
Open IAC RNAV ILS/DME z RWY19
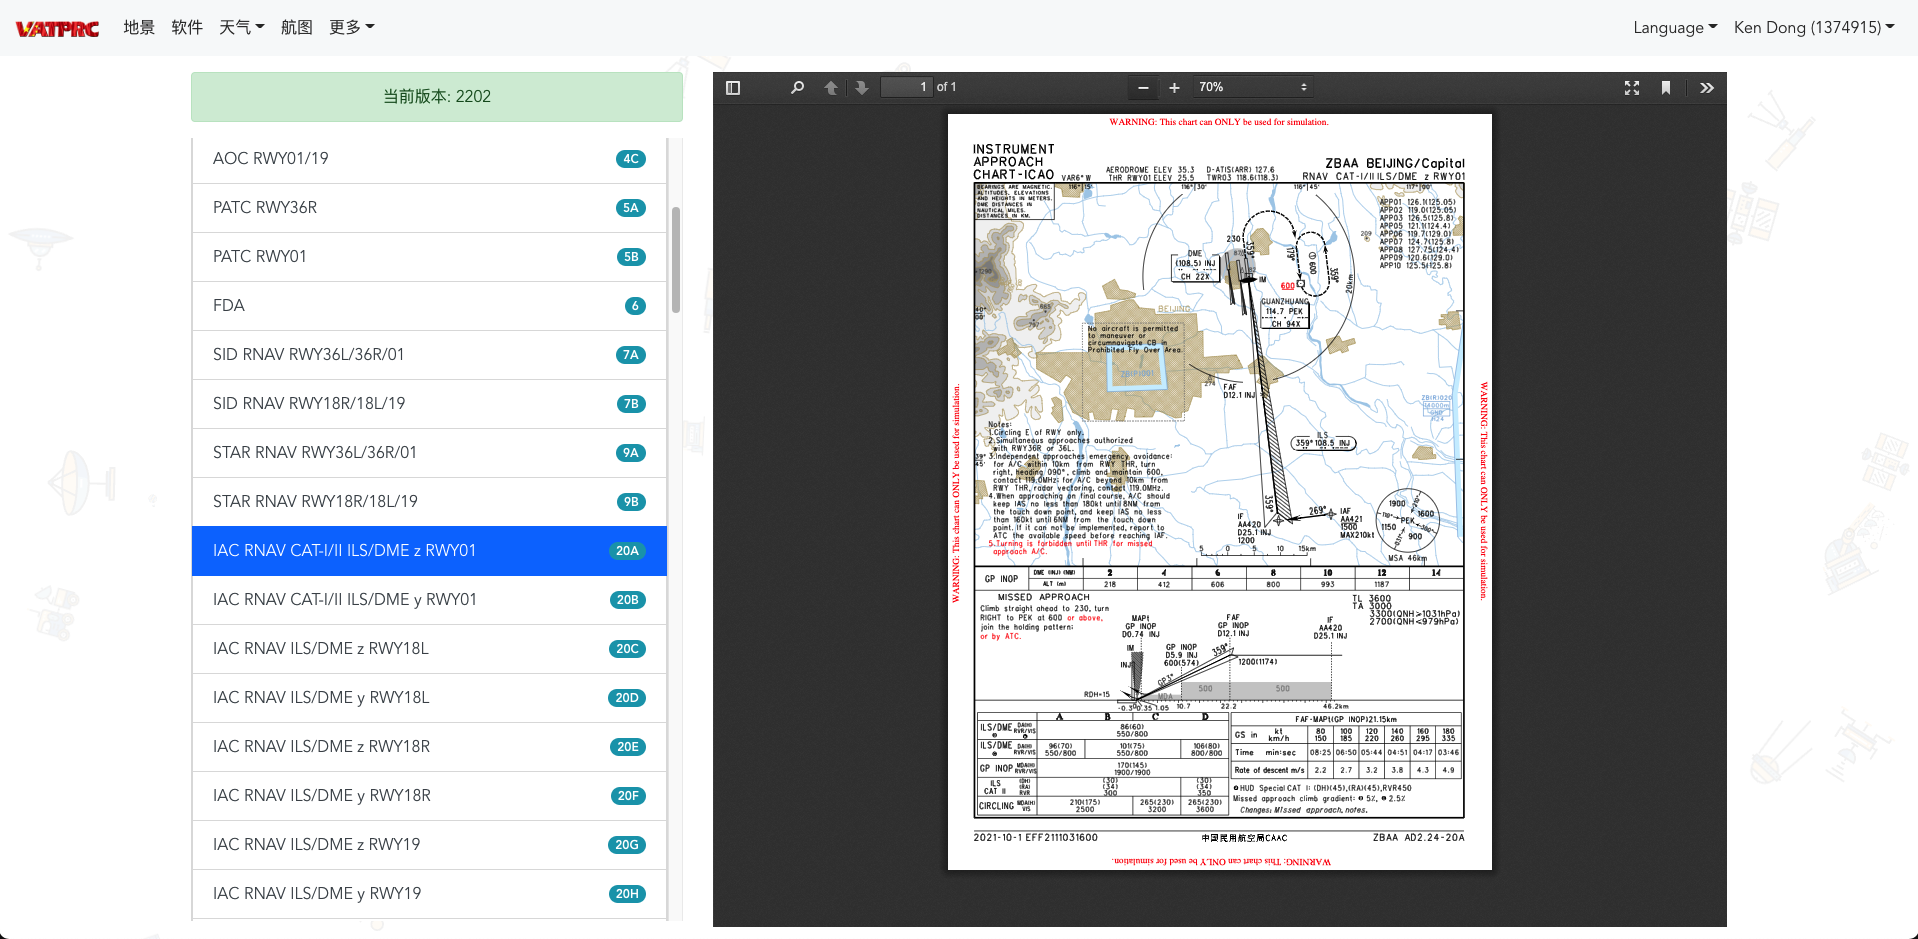coord(429,845)
